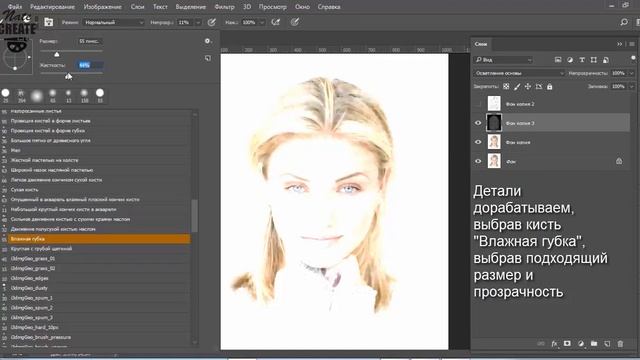
Task: Filter layers by type (T) icon
Action: point(582,60)
